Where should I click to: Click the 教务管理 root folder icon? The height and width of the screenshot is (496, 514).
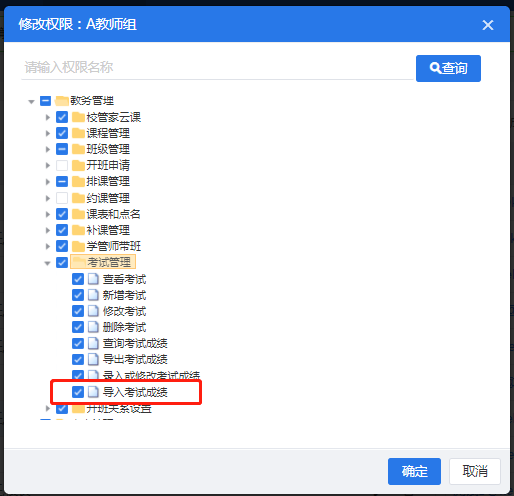(x=62, y=101)
